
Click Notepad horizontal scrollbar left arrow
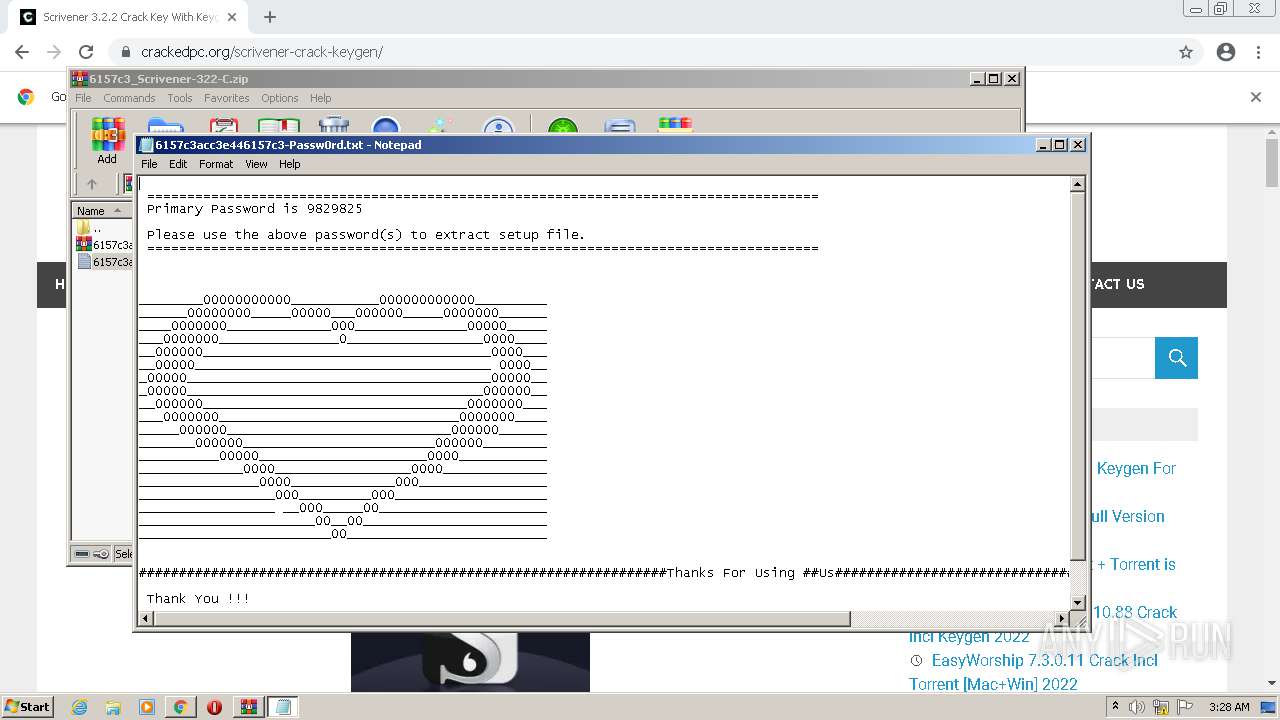pos(146,619)
